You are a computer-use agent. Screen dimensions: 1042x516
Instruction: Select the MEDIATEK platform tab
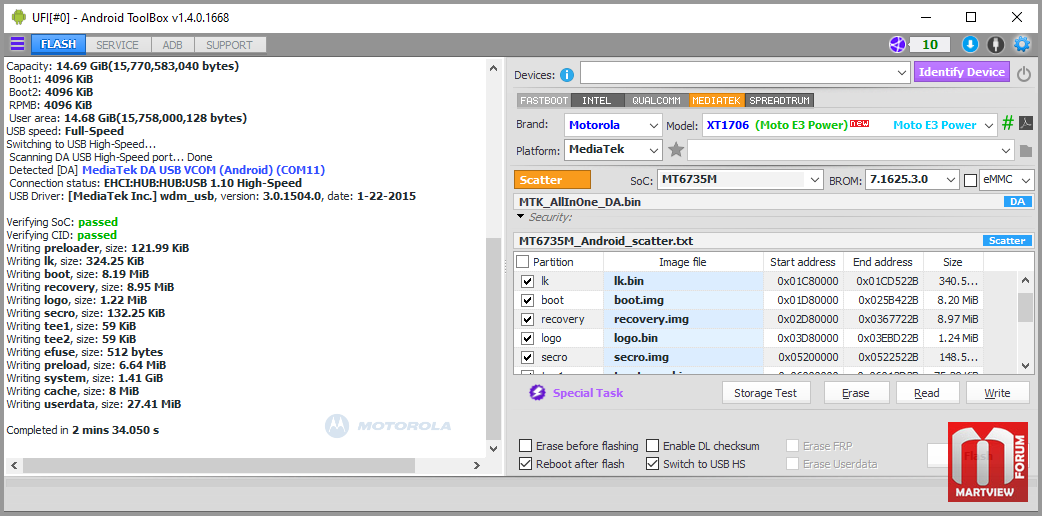tap(716, 100)
